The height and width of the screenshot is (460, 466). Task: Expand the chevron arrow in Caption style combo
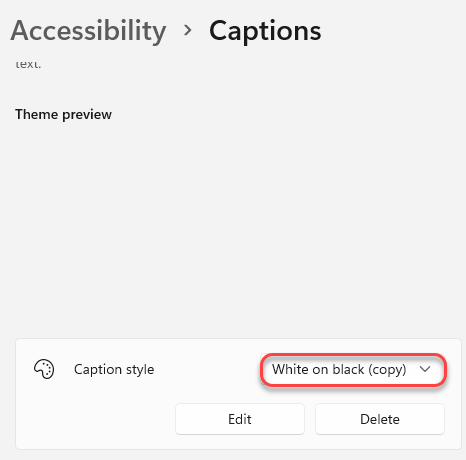coord(425,369)
